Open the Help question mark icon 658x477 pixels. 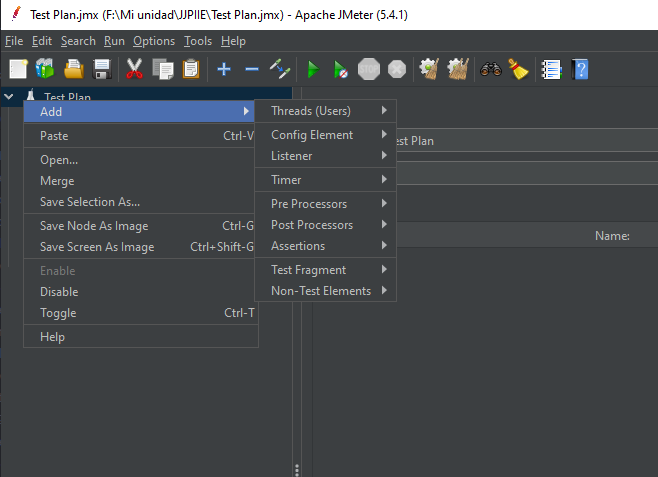[x=580, y=69]
